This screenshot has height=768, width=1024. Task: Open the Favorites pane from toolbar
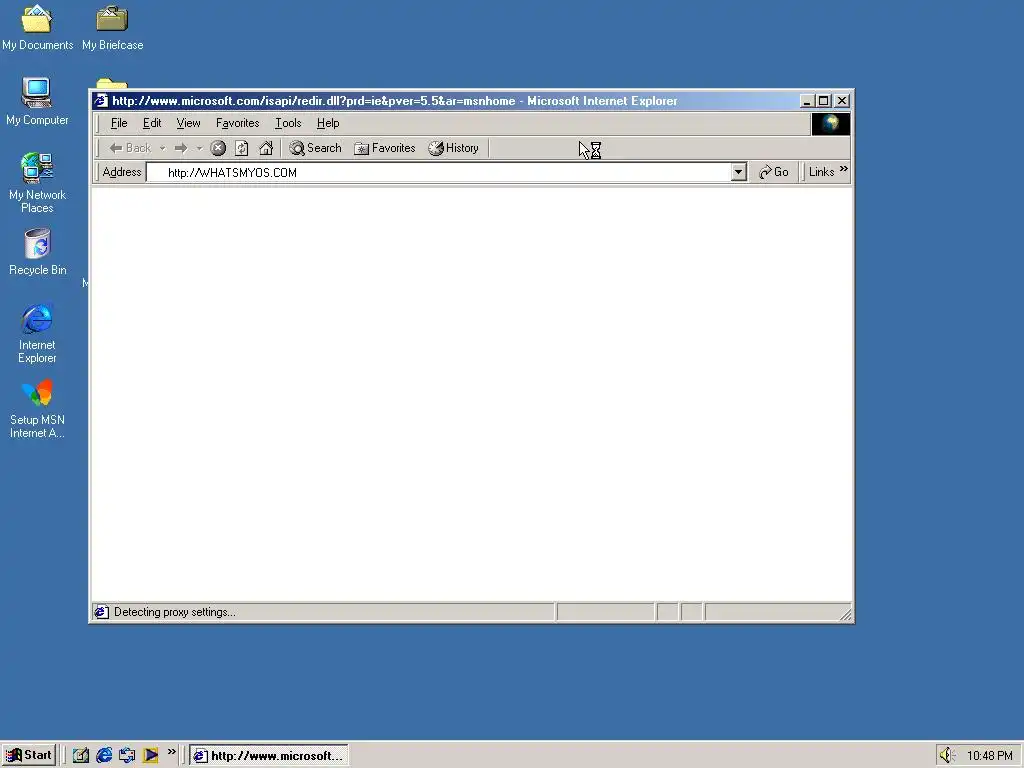pos(385,148)
